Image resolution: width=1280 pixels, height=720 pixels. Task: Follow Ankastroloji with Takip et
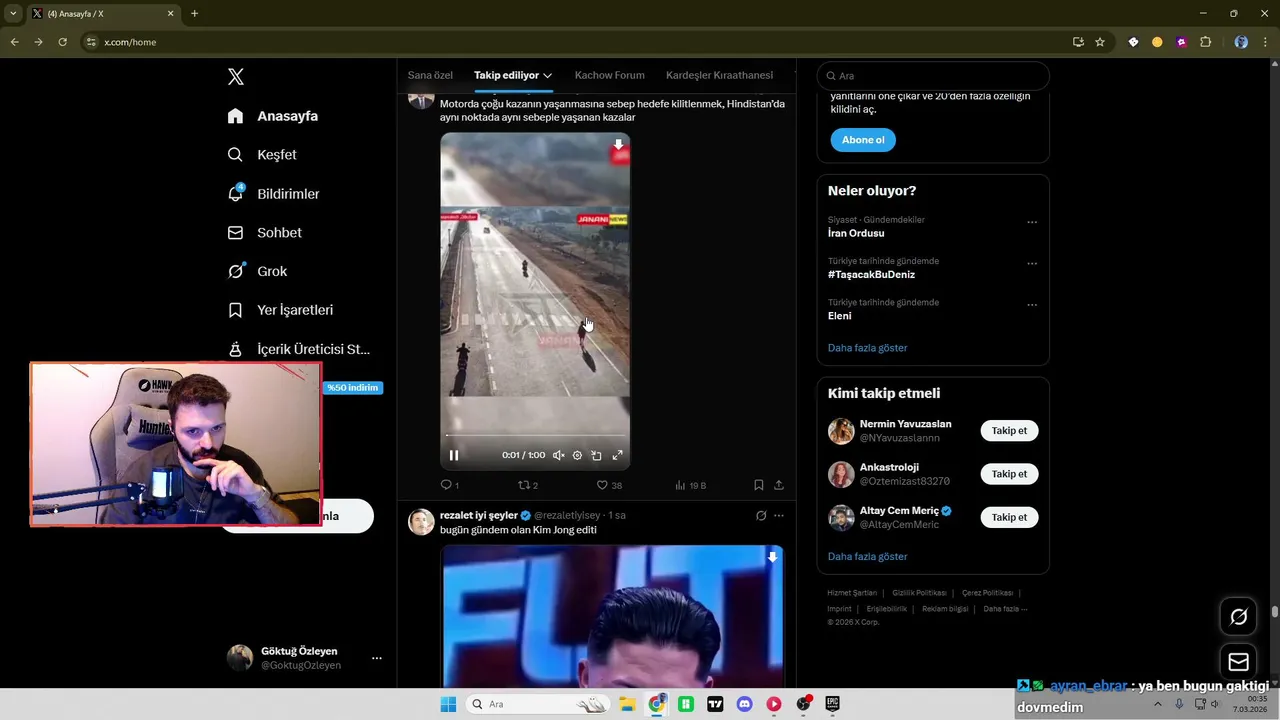[x=1009, y=474]
